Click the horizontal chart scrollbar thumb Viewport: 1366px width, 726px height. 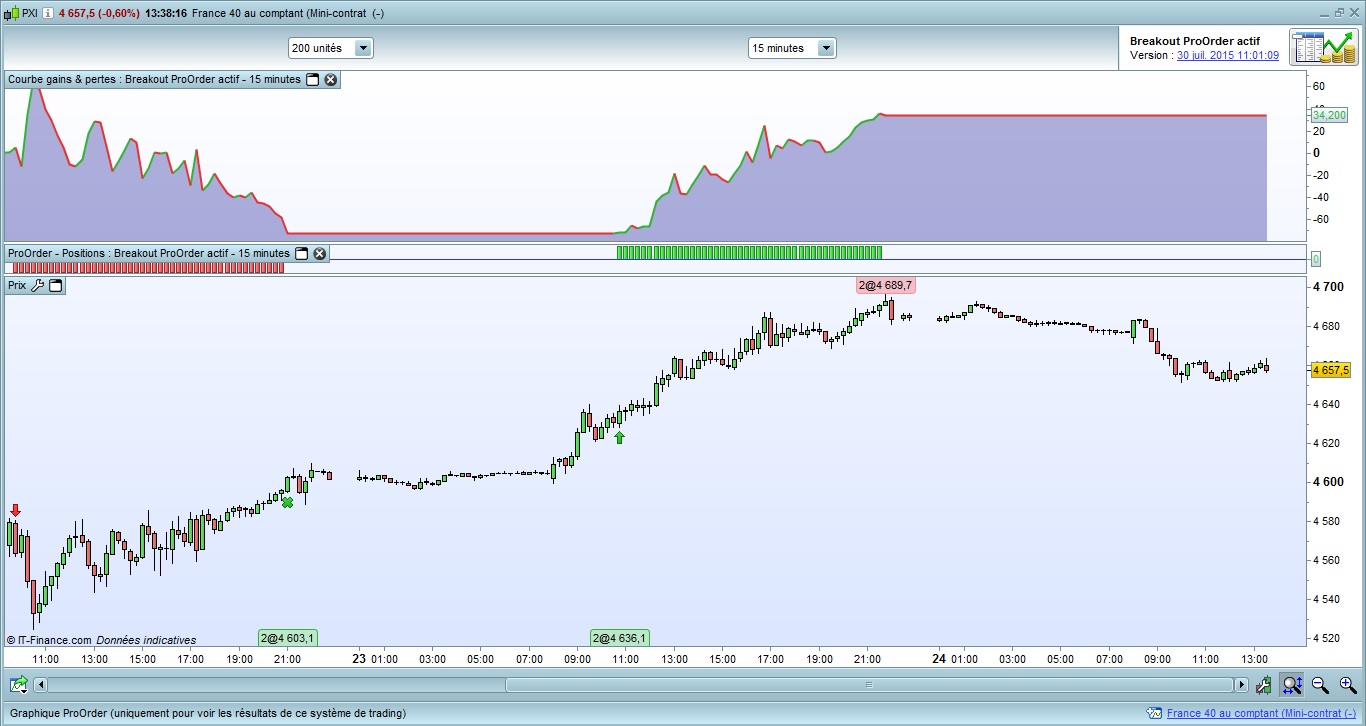pyautogui.click(x=869, y=685)
